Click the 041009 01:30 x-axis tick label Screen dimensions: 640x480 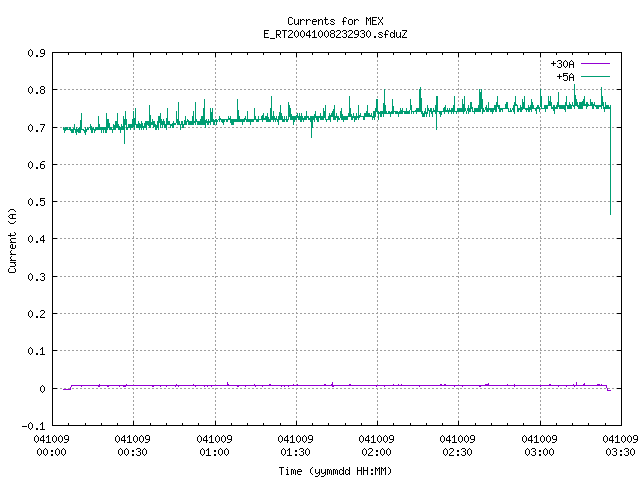point(296,446)
